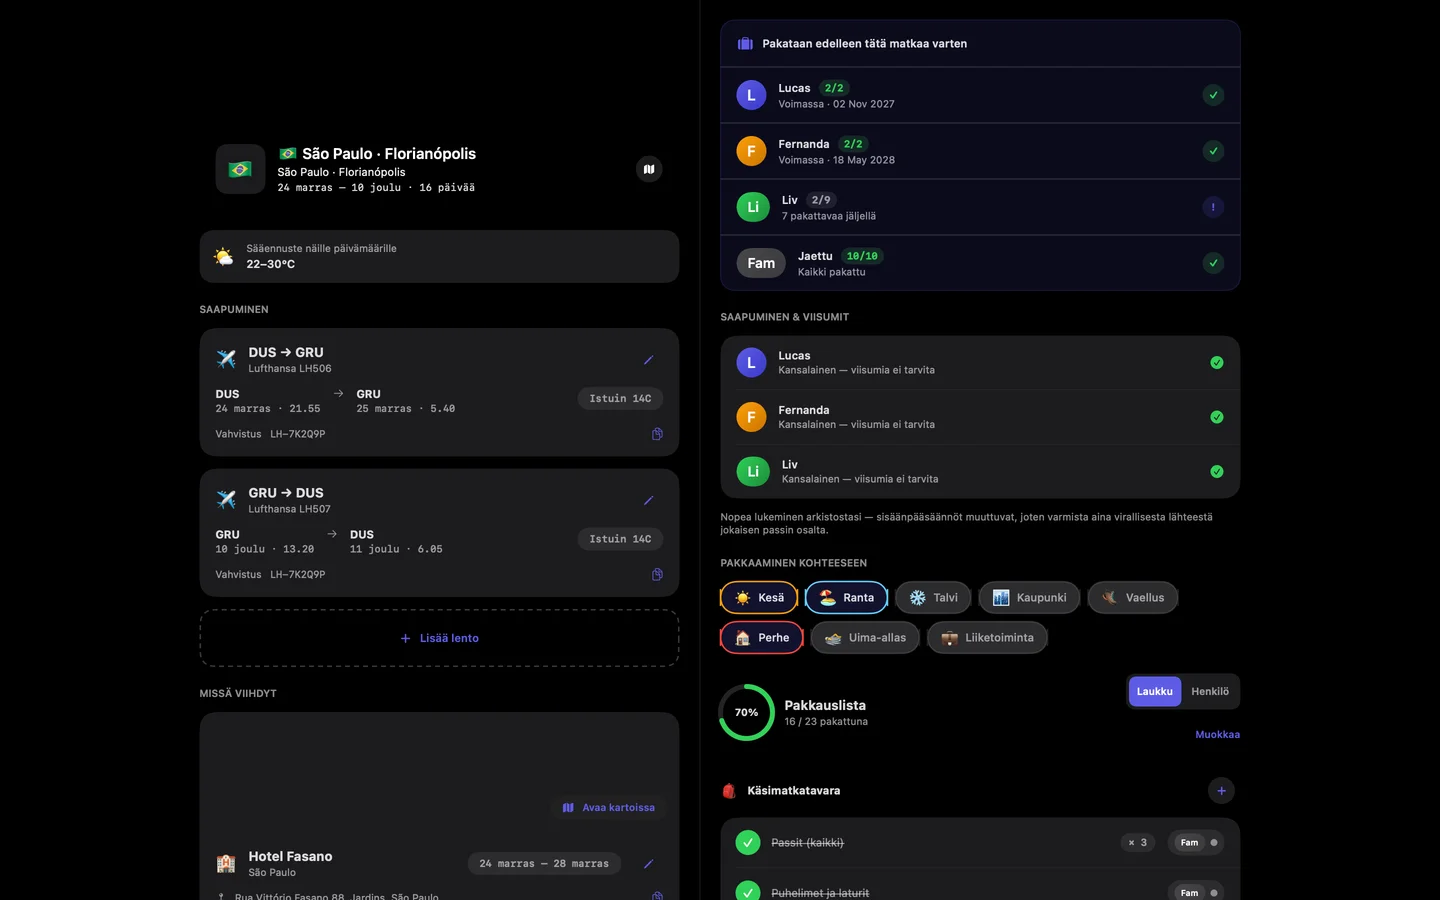This screenshot has height=900, width=1440.
Task: Click Fernanda visa status green check
Action: point(1217,417)
